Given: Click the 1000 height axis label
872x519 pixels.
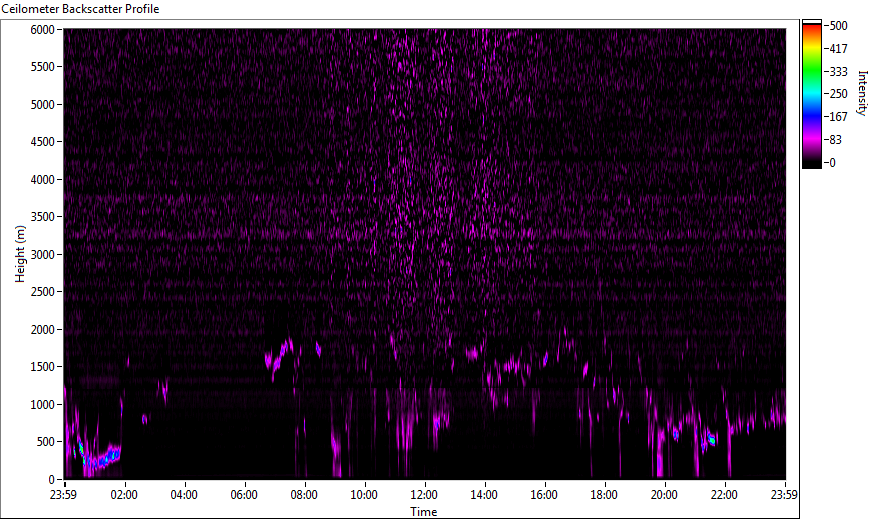Looking at the screenshot, I should 42,405.
